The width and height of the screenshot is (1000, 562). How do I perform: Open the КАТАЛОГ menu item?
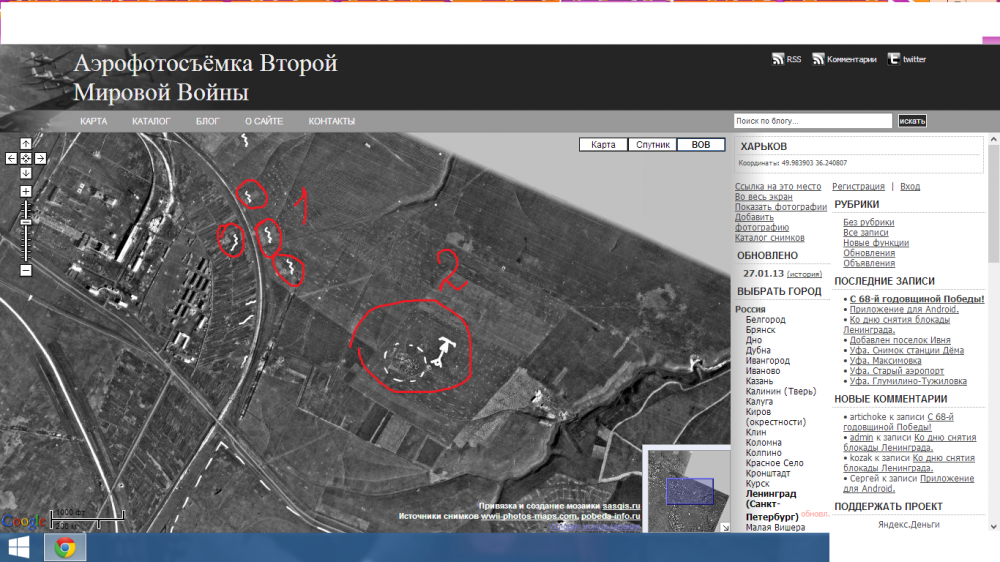151,121
